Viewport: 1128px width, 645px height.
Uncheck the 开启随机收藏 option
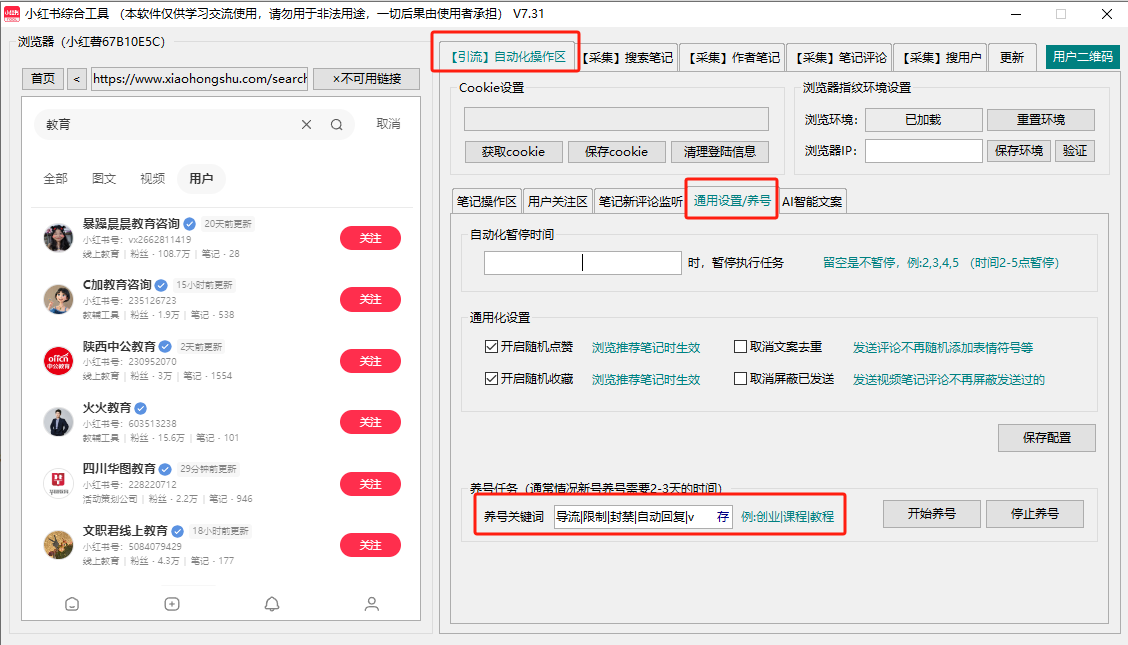click(x=491, y=379)
